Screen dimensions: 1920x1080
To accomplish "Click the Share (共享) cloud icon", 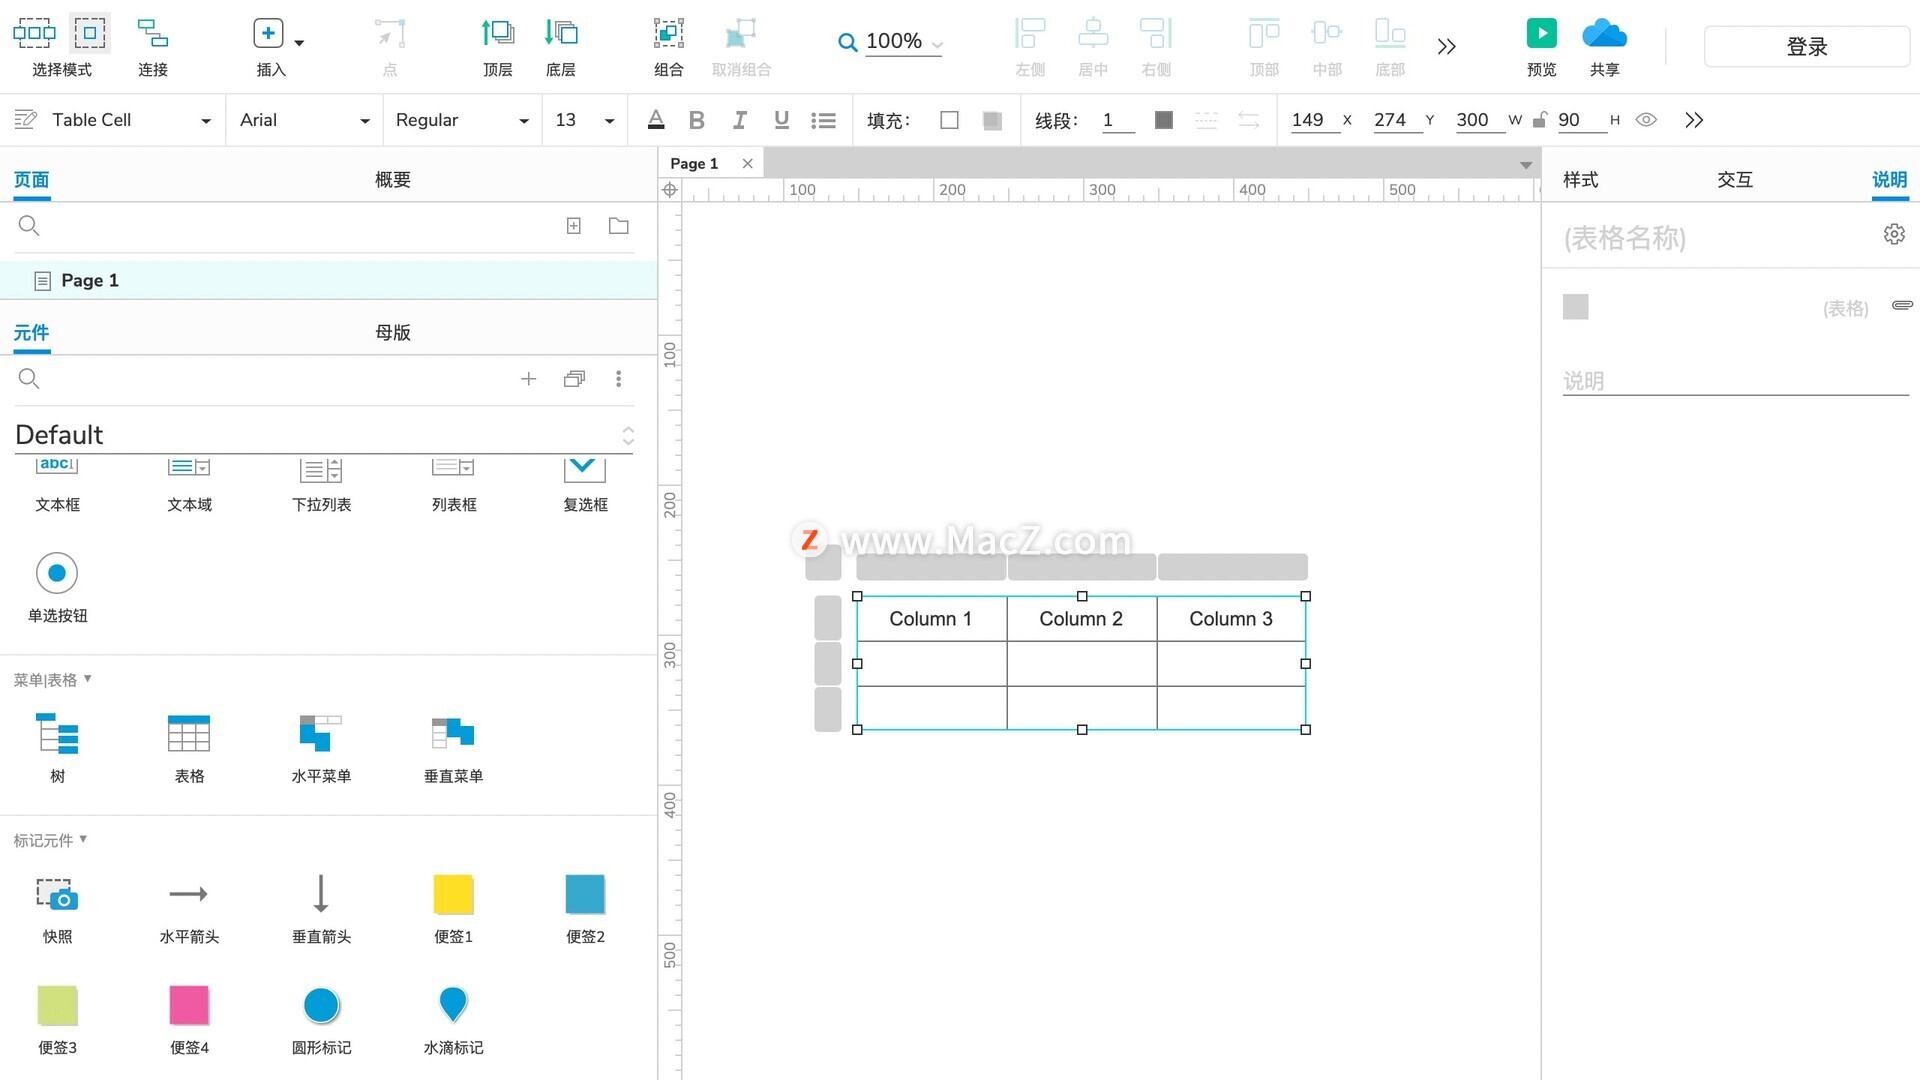I will pos(1604,33).
